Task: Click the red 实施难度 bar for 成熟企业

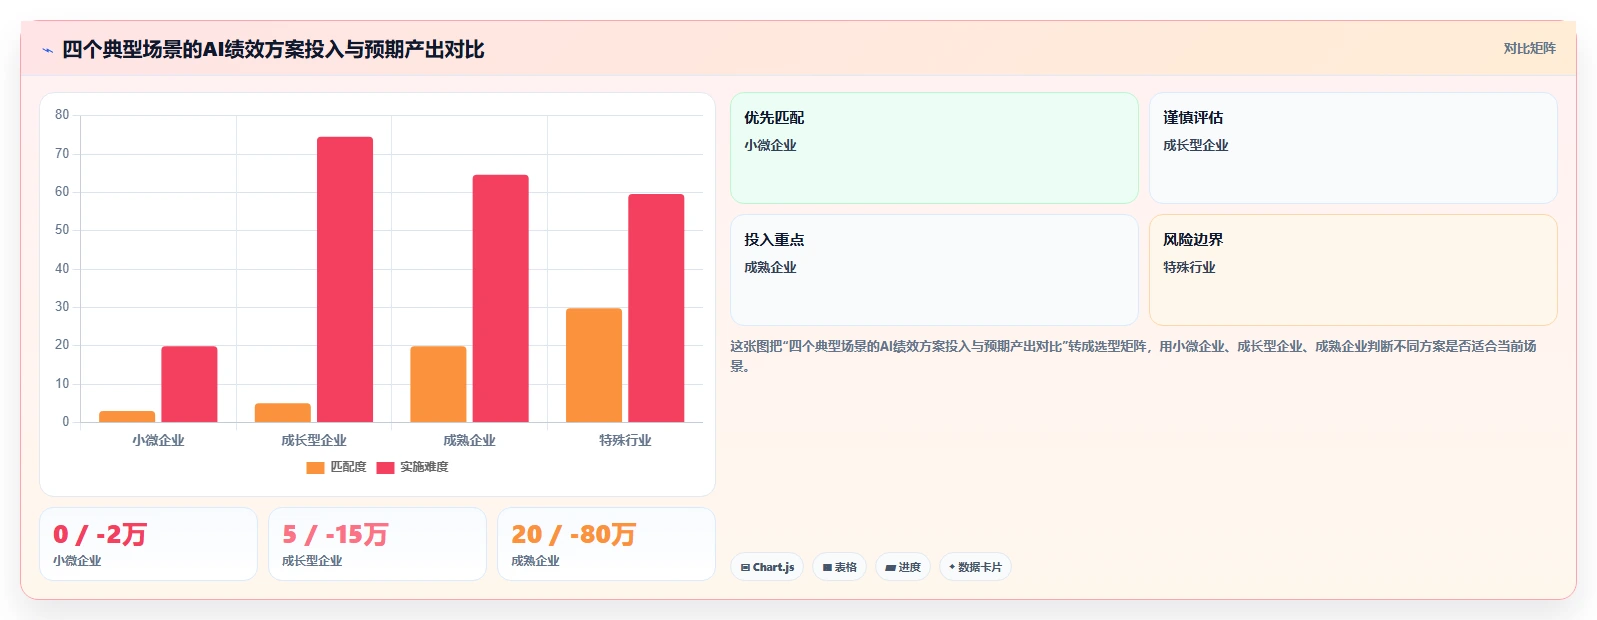Action: 501,298
